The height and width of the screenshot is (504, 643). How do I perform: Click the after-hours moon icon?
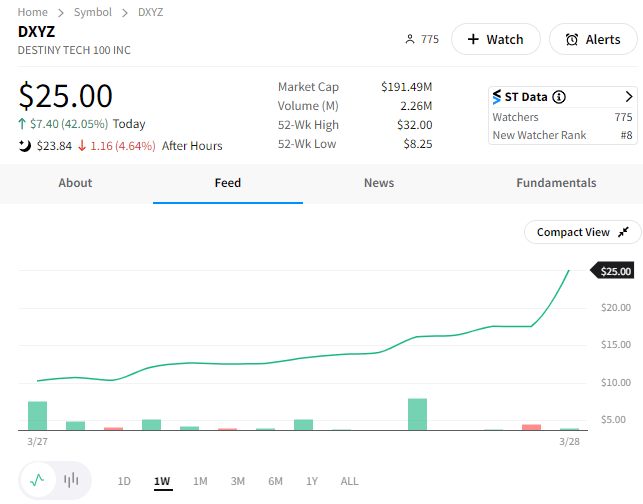tap(25, 146)
